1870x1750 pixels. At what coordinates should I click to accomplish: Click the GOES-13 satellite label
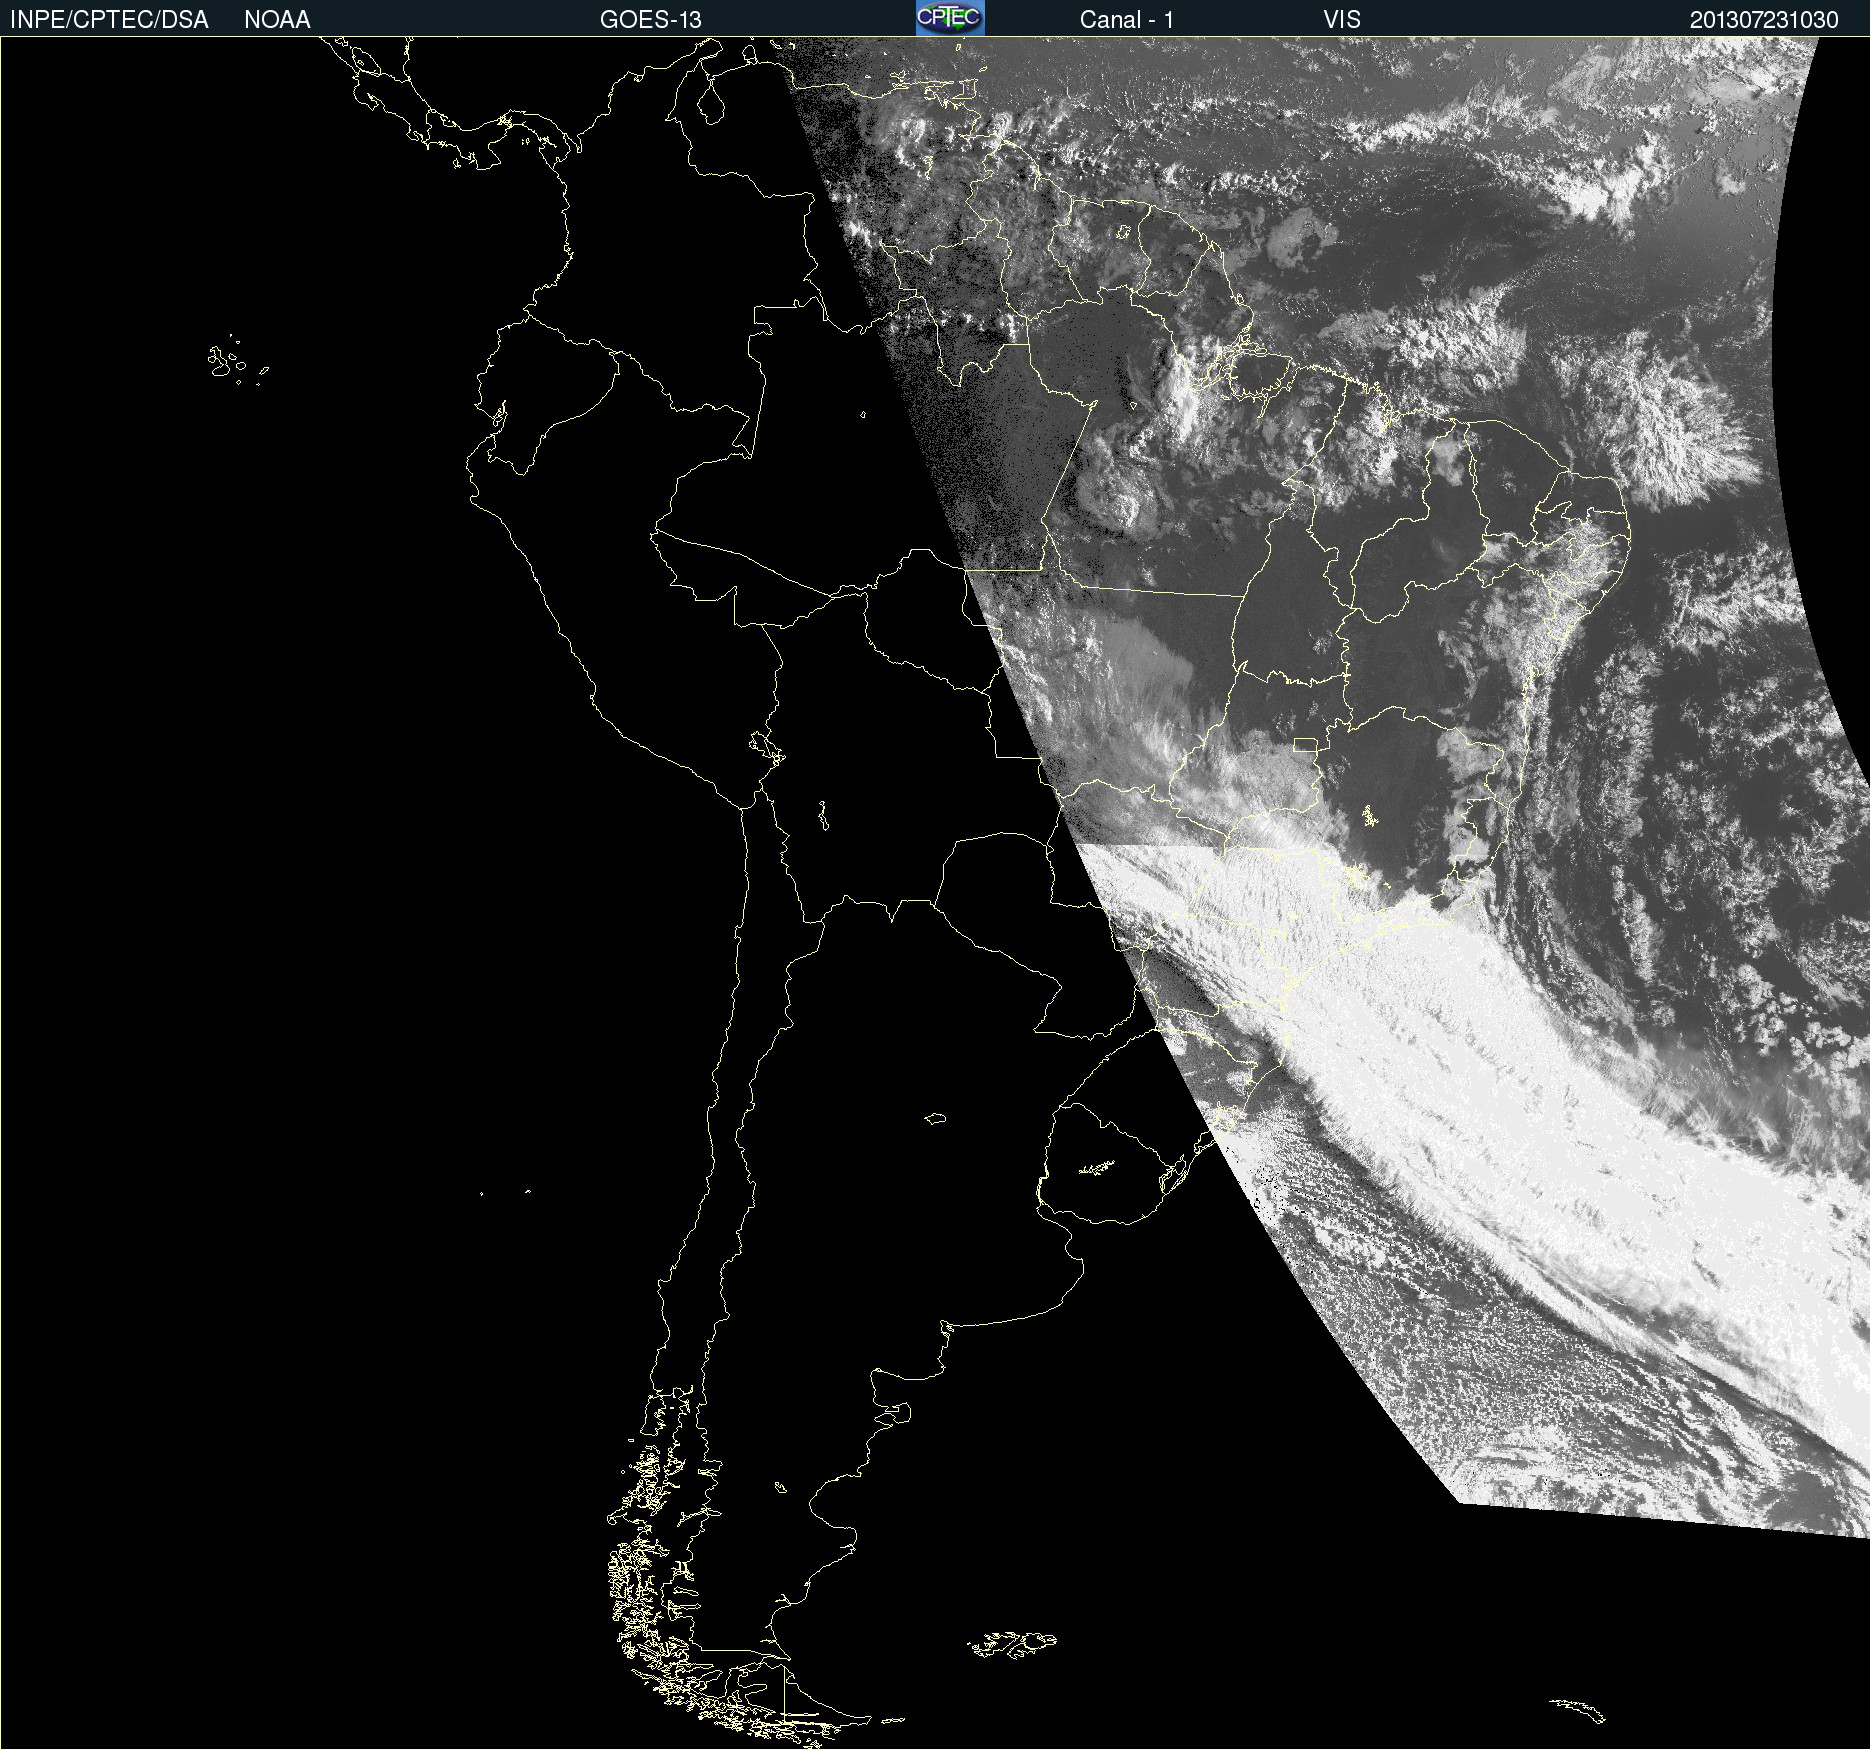click(651, 20)
